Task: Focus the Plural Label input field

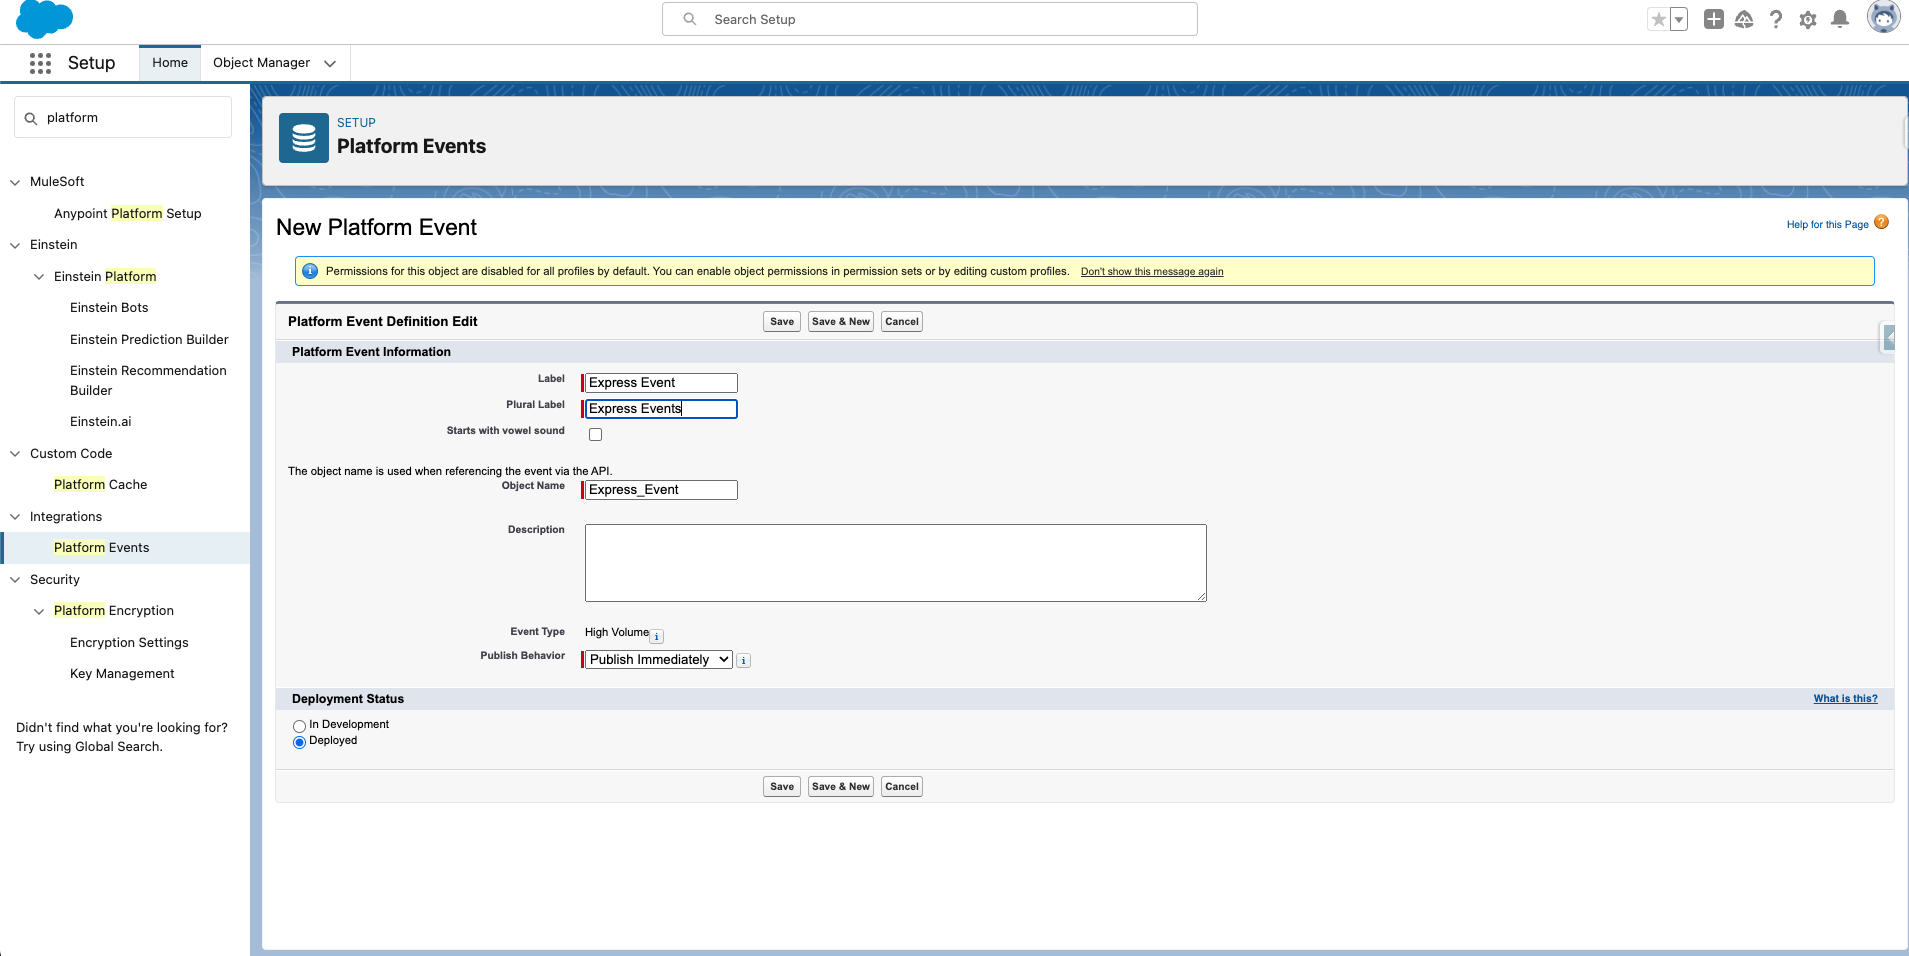Action: [x=661, y=409]
